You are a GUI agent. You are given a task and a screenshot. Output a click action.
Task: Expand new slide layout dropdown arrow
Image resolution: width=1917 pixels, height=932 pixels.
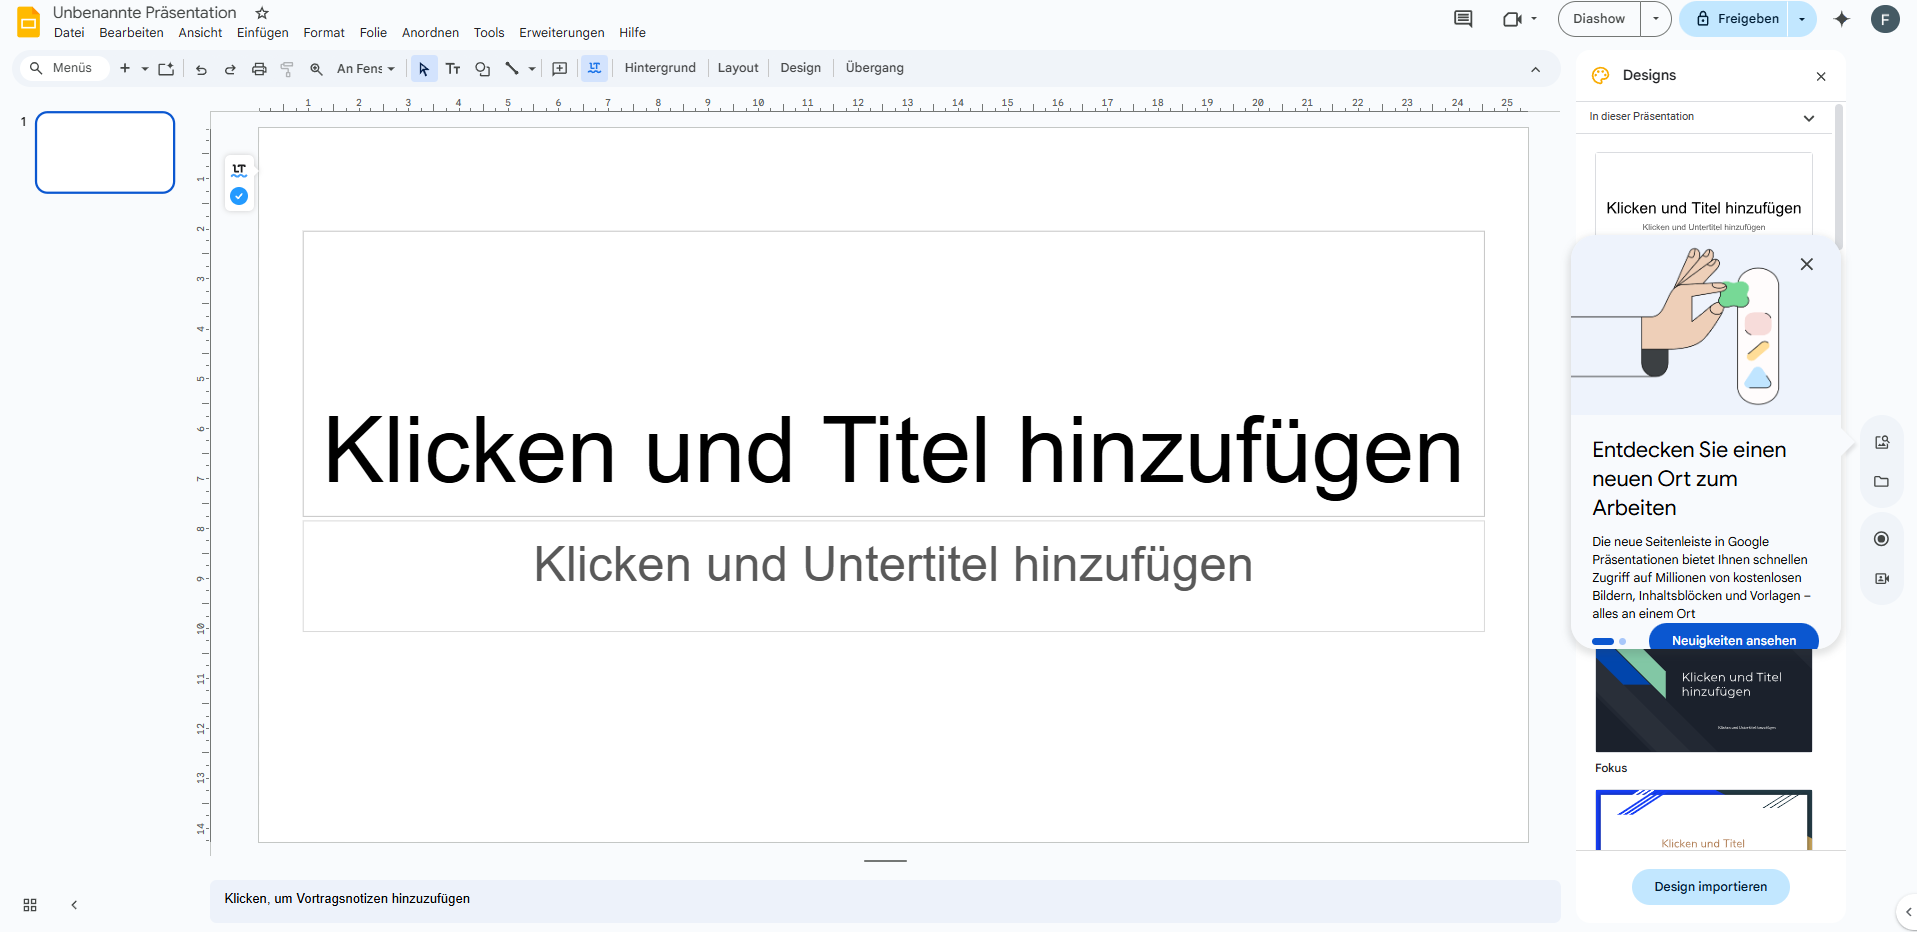click(x=145, y=69)
